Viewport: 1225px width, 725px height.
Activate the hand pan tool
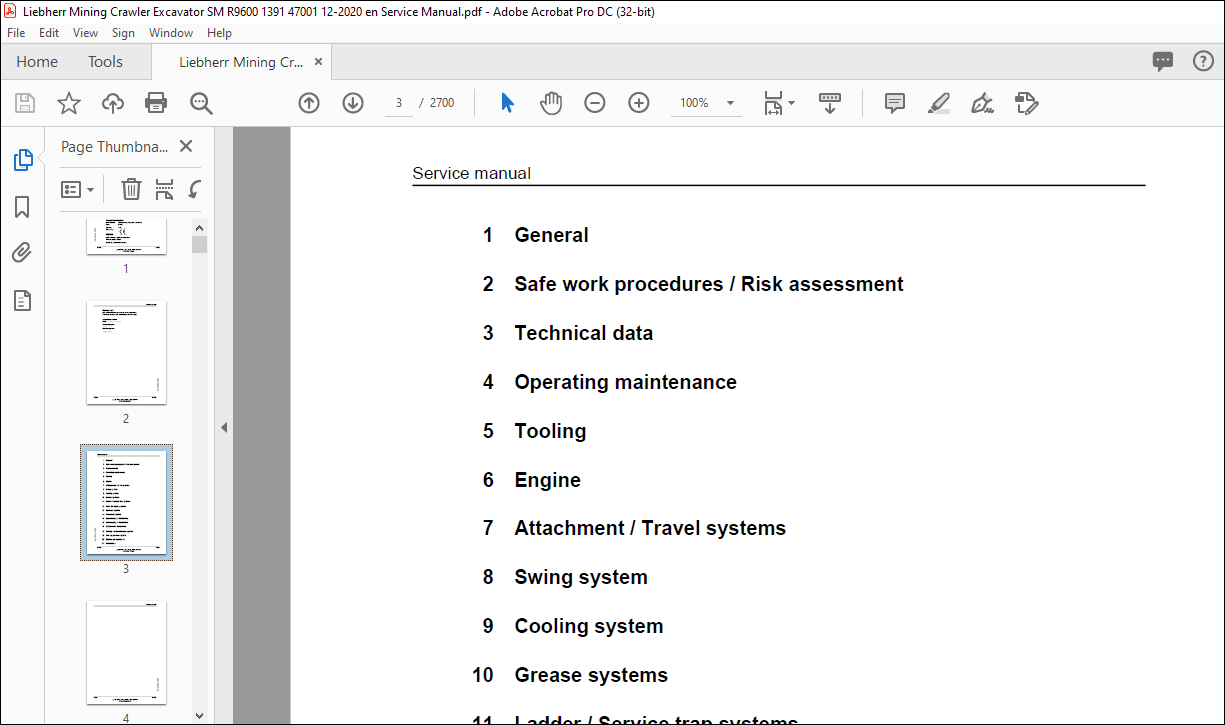pos(551,103)
